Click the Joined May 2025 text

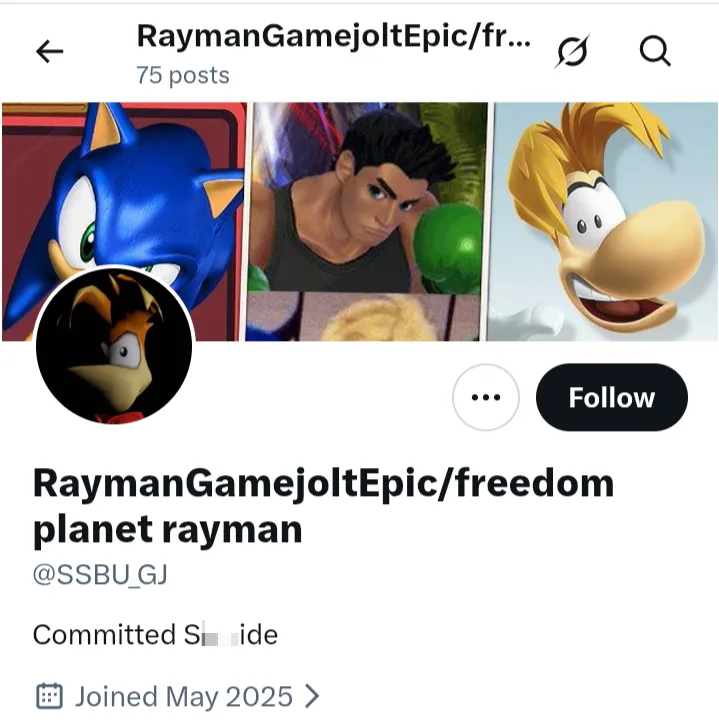click(x=183, y=696)
